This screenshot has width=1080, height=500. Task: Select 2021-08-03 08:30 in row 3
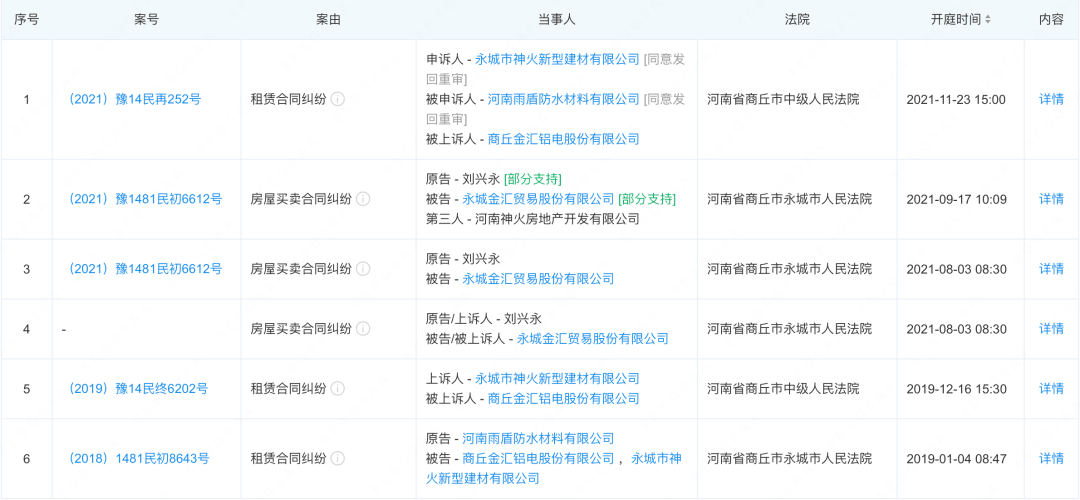(x=957, y=269)
